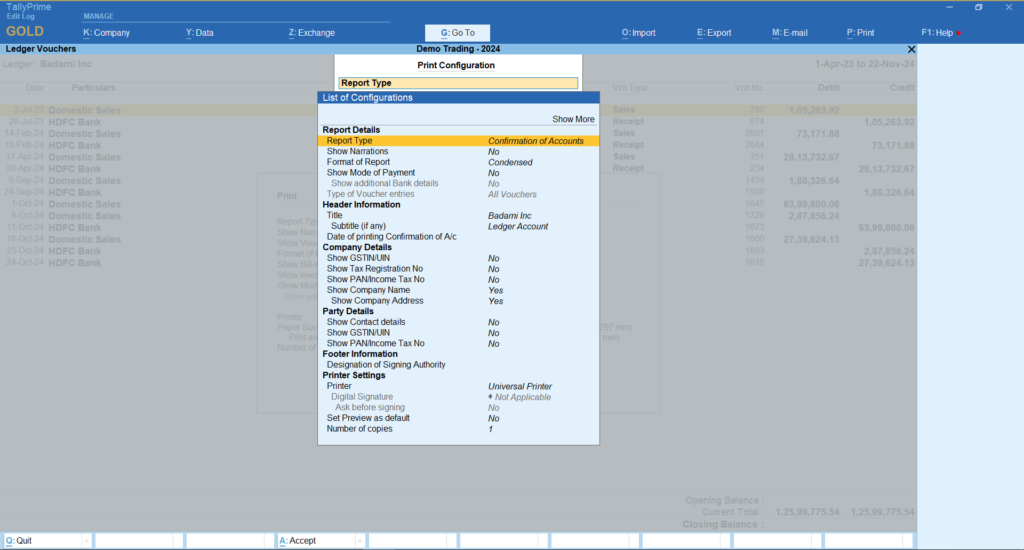Click the restore window icon in title bar
Screen dimensions: 1024x550
pos(978,8)
